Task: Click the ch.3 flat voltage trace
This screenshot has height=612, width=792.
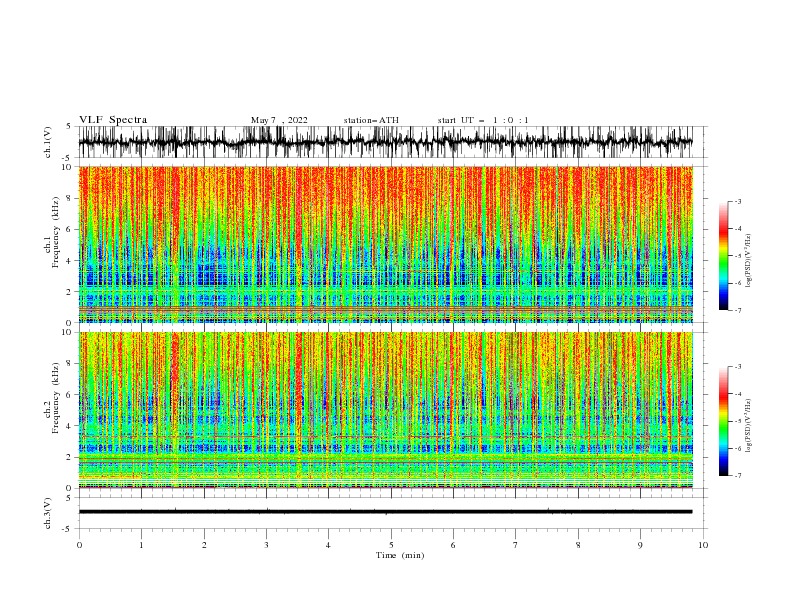Action: tap(385, 512)
